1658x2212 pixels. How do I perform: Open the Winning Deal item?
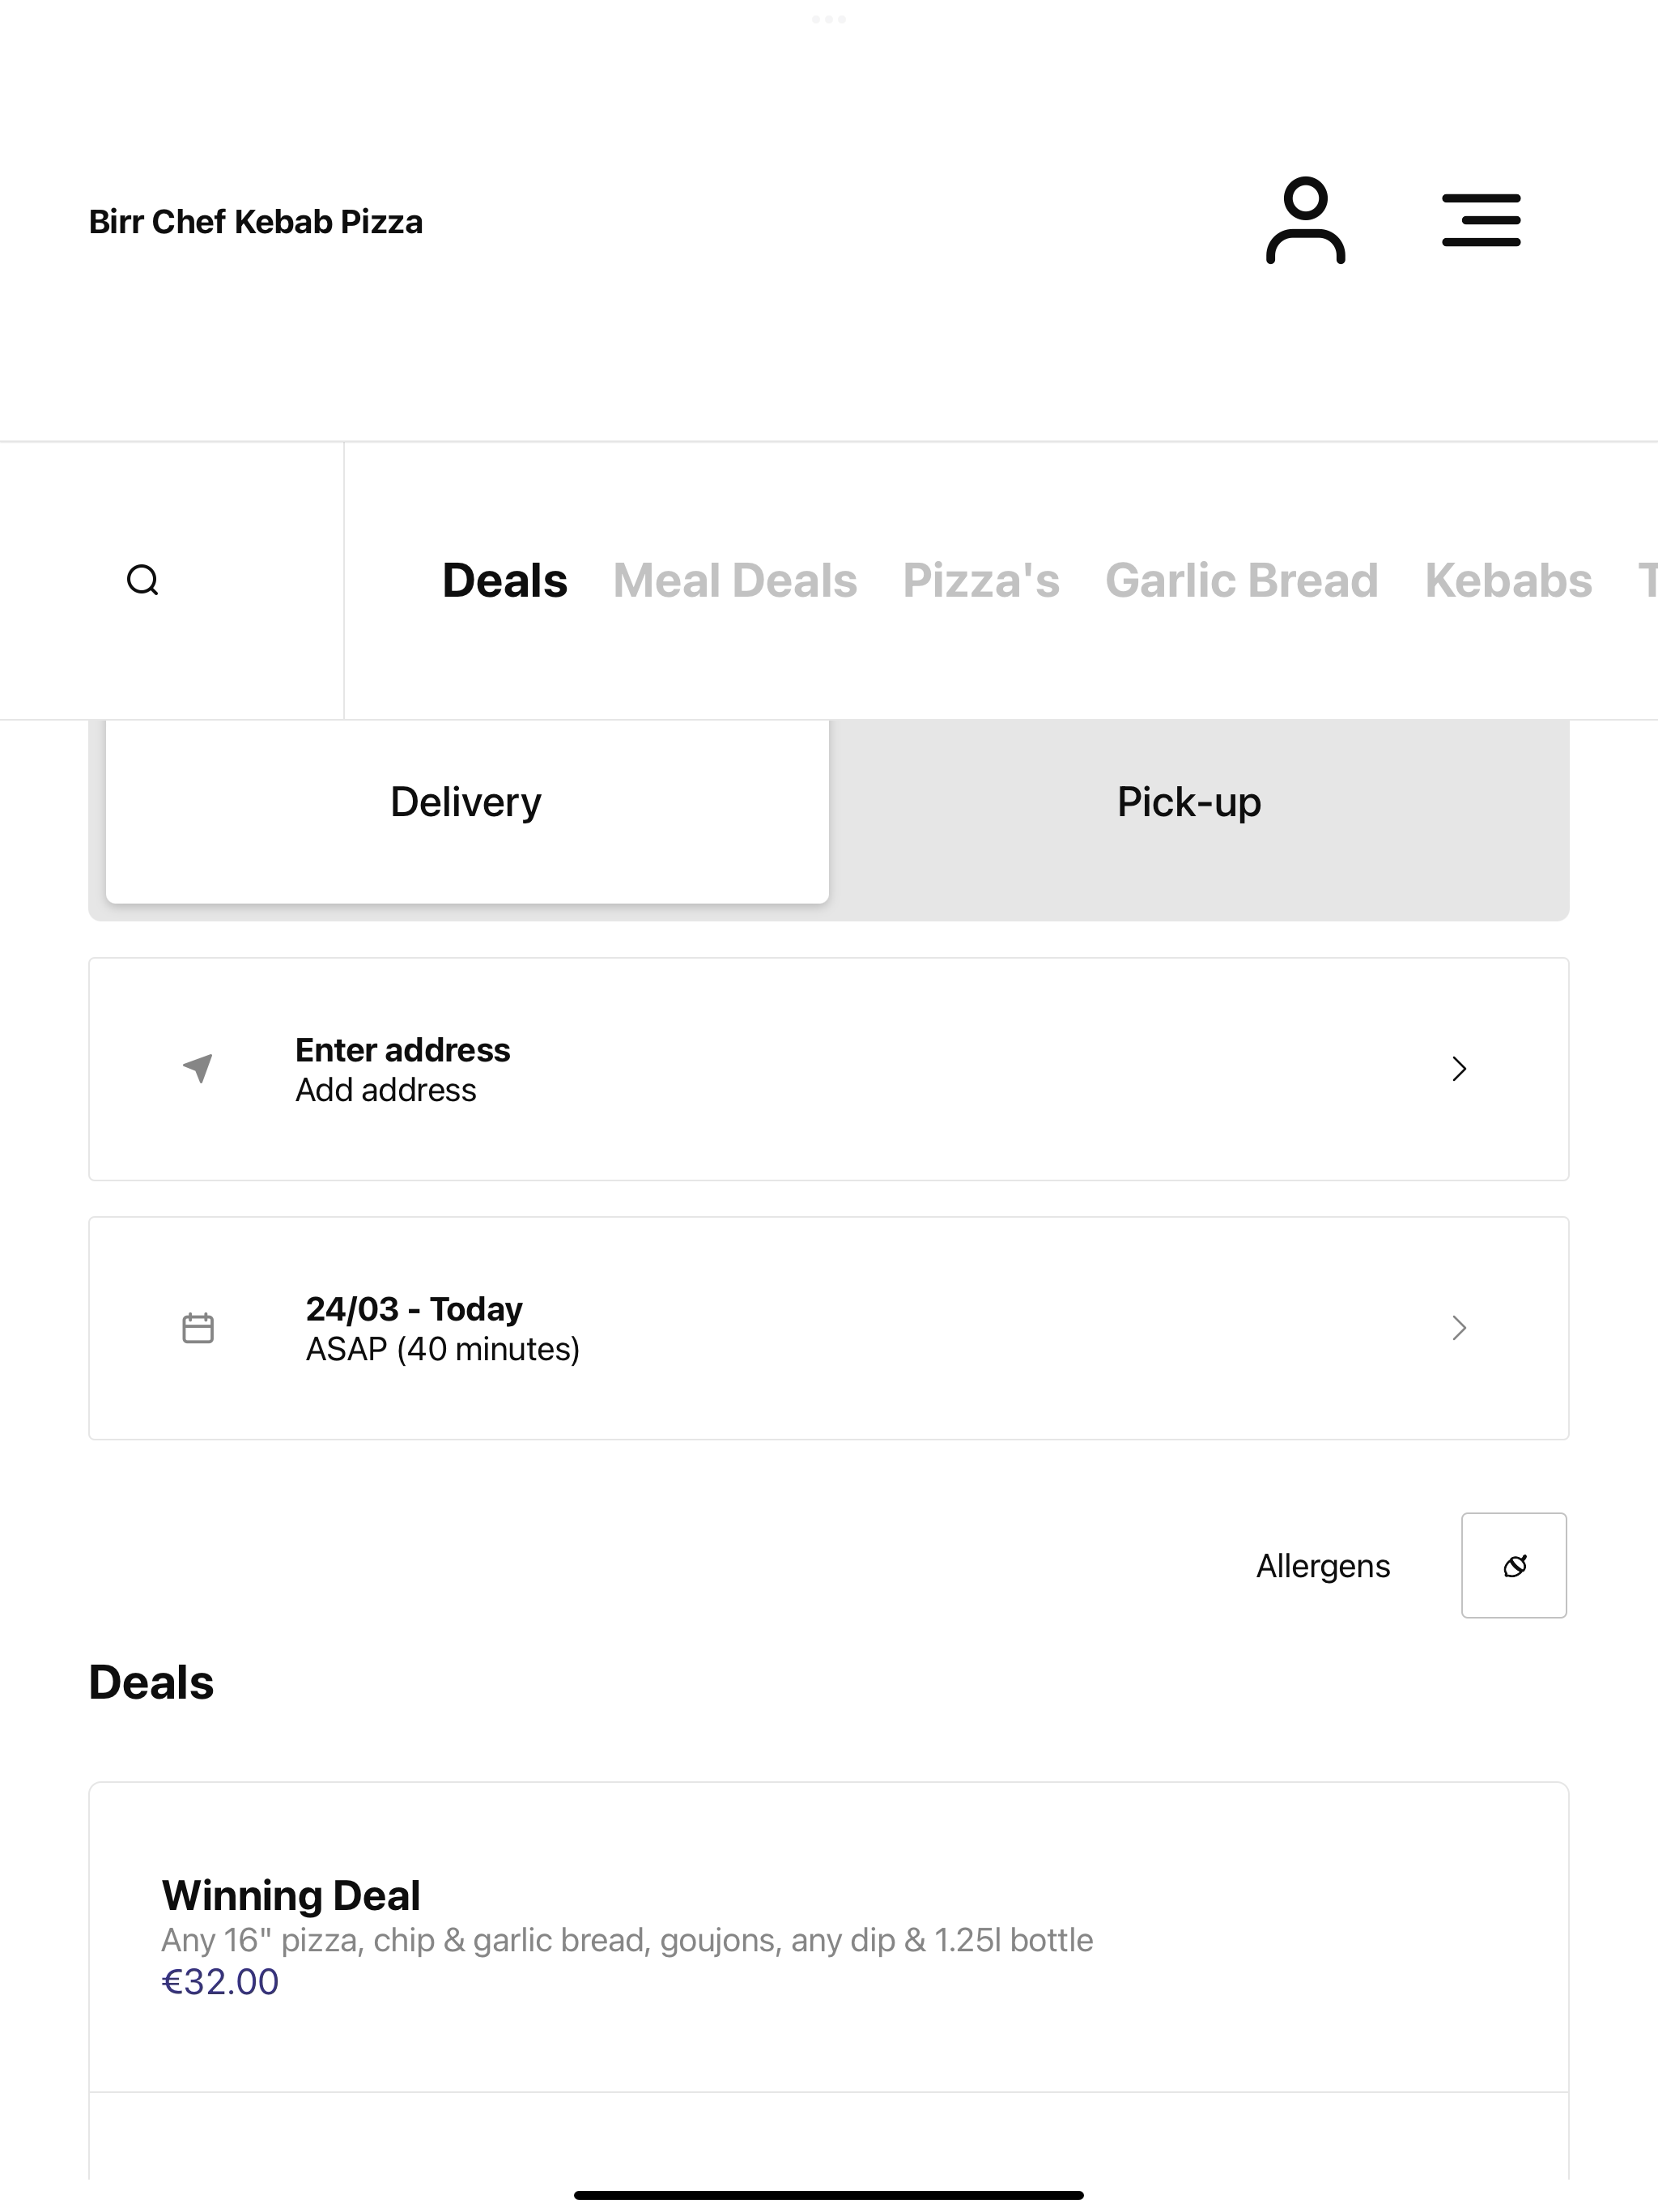[x=829, y=1937]
